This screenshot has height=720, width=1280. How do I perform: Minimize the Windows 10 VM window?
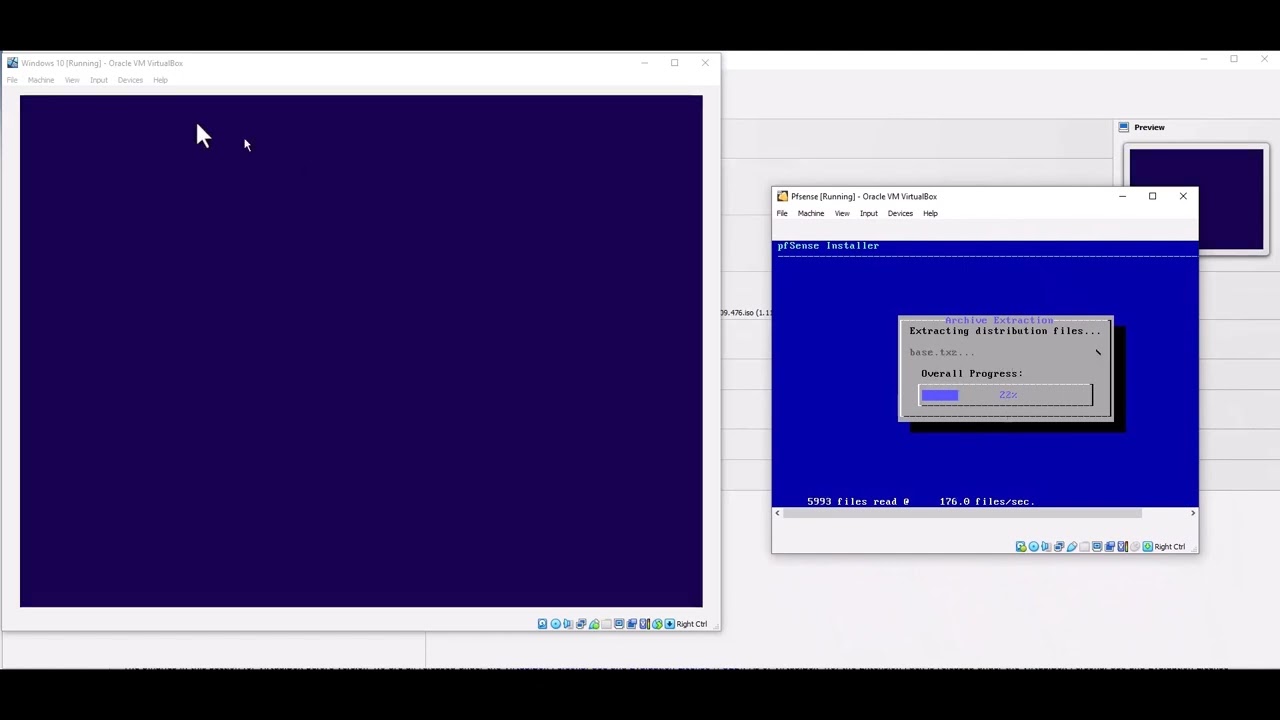(644, 63)
